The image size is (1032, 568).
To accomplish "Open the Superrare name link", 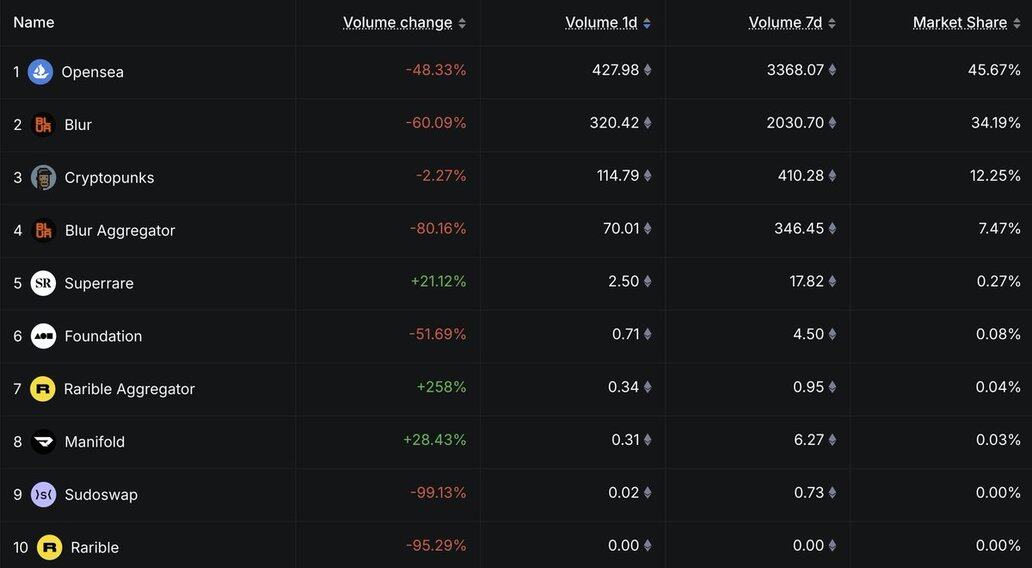I will (99, 283).
